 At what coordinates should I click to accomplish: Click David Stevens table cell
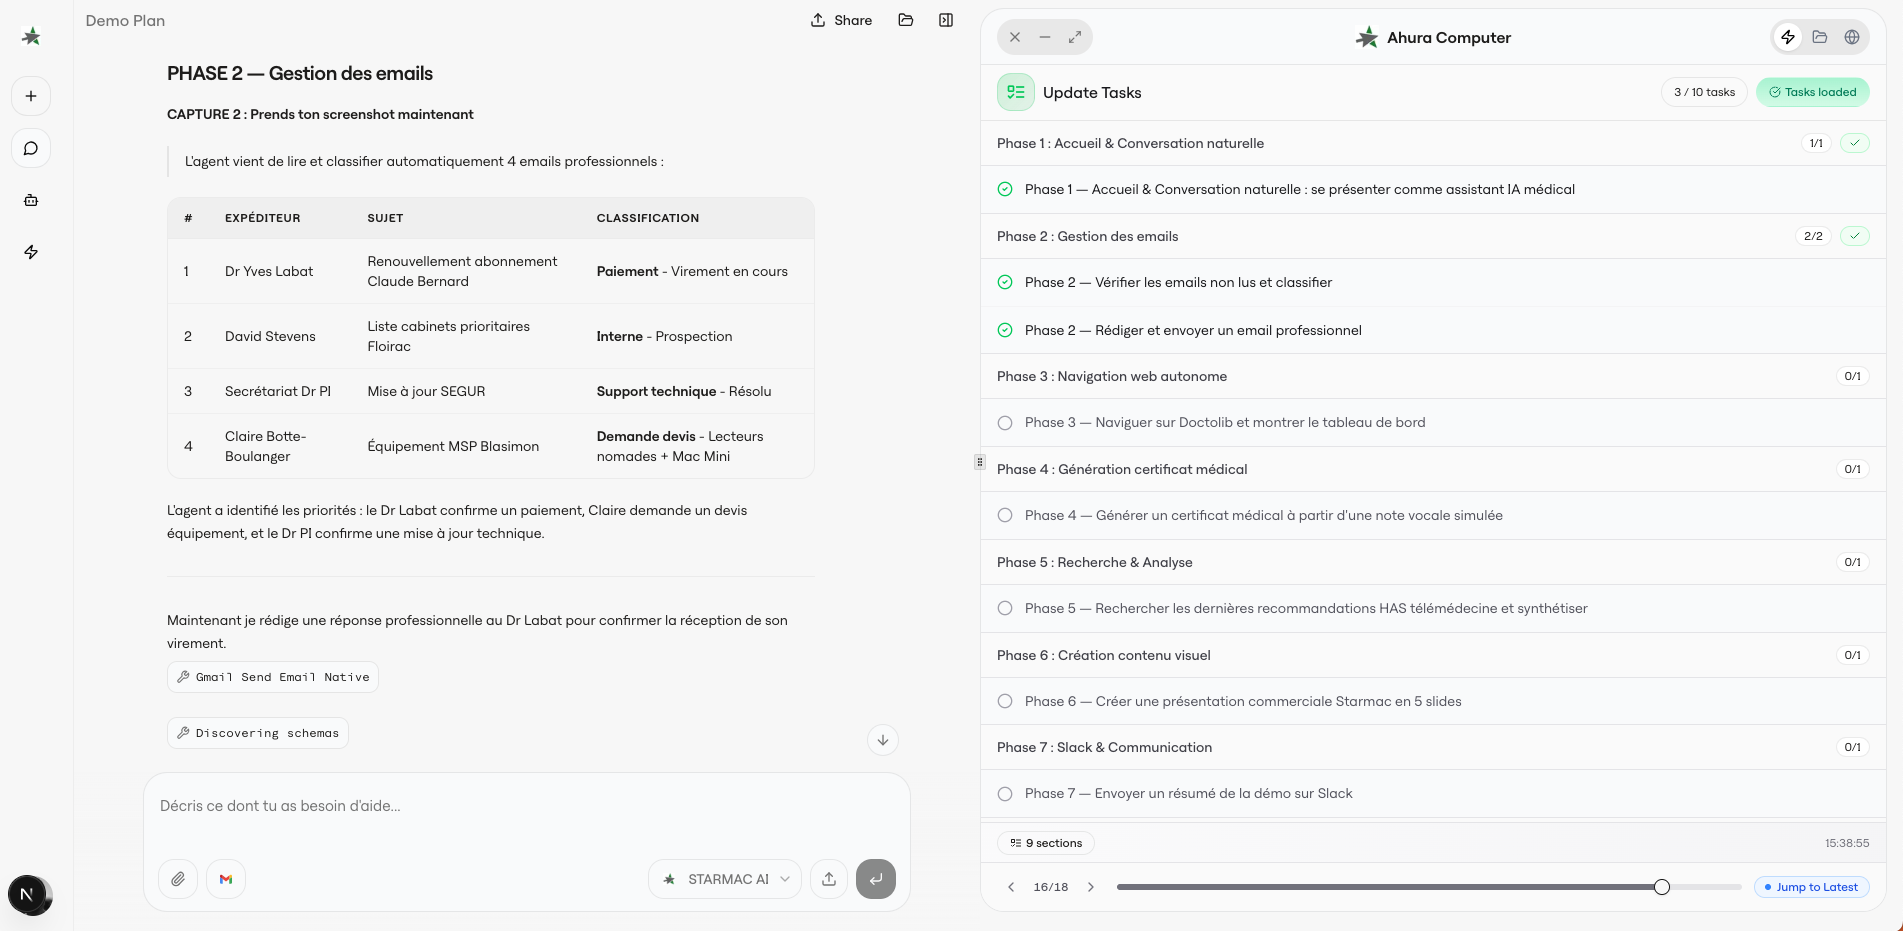click(x=270, y=336)
